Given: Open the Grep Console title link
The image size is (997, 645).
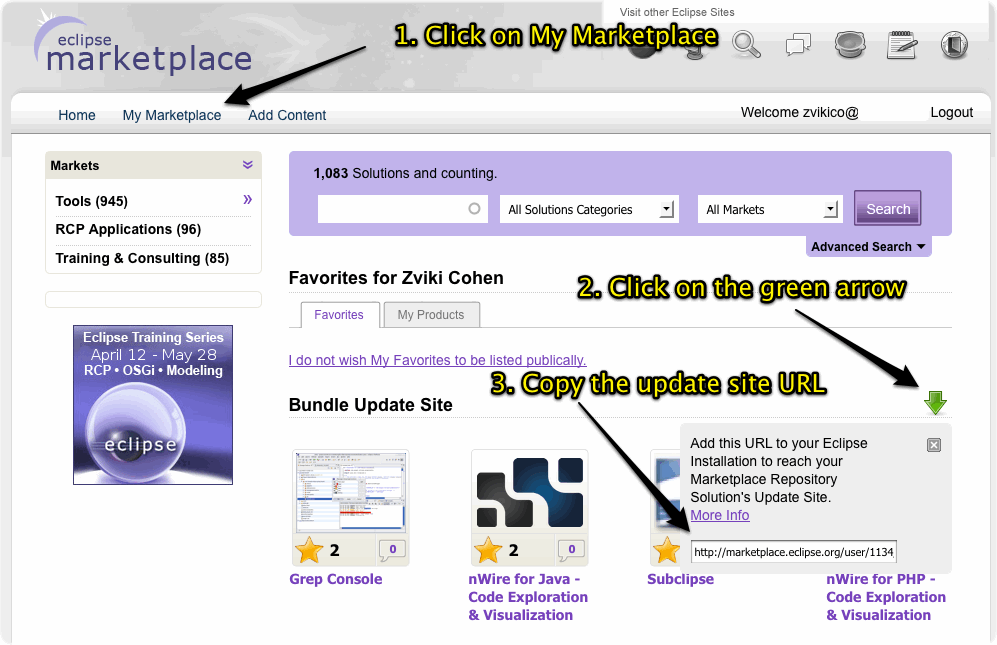Looking at the screenshot, I should [x=336, y=579].
